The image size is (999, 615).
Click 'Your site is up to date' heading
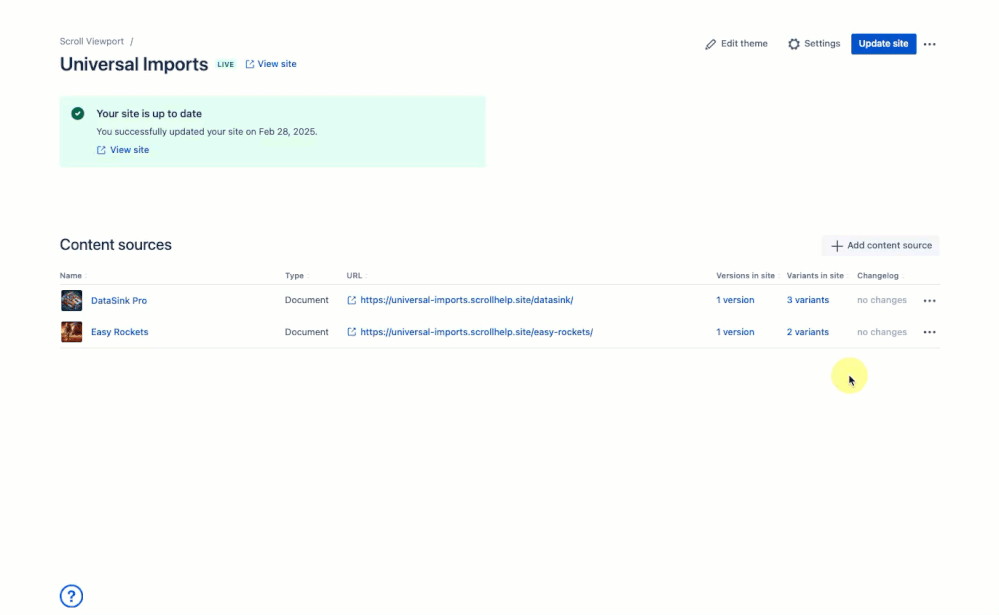[x=149, y=113]
